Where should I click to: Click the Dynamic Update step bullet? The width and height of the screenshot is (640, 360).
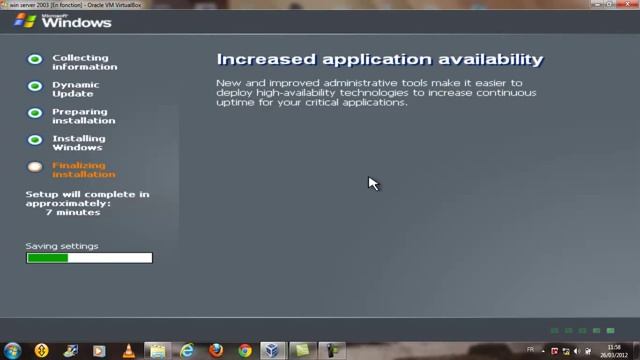pos(35,86)
